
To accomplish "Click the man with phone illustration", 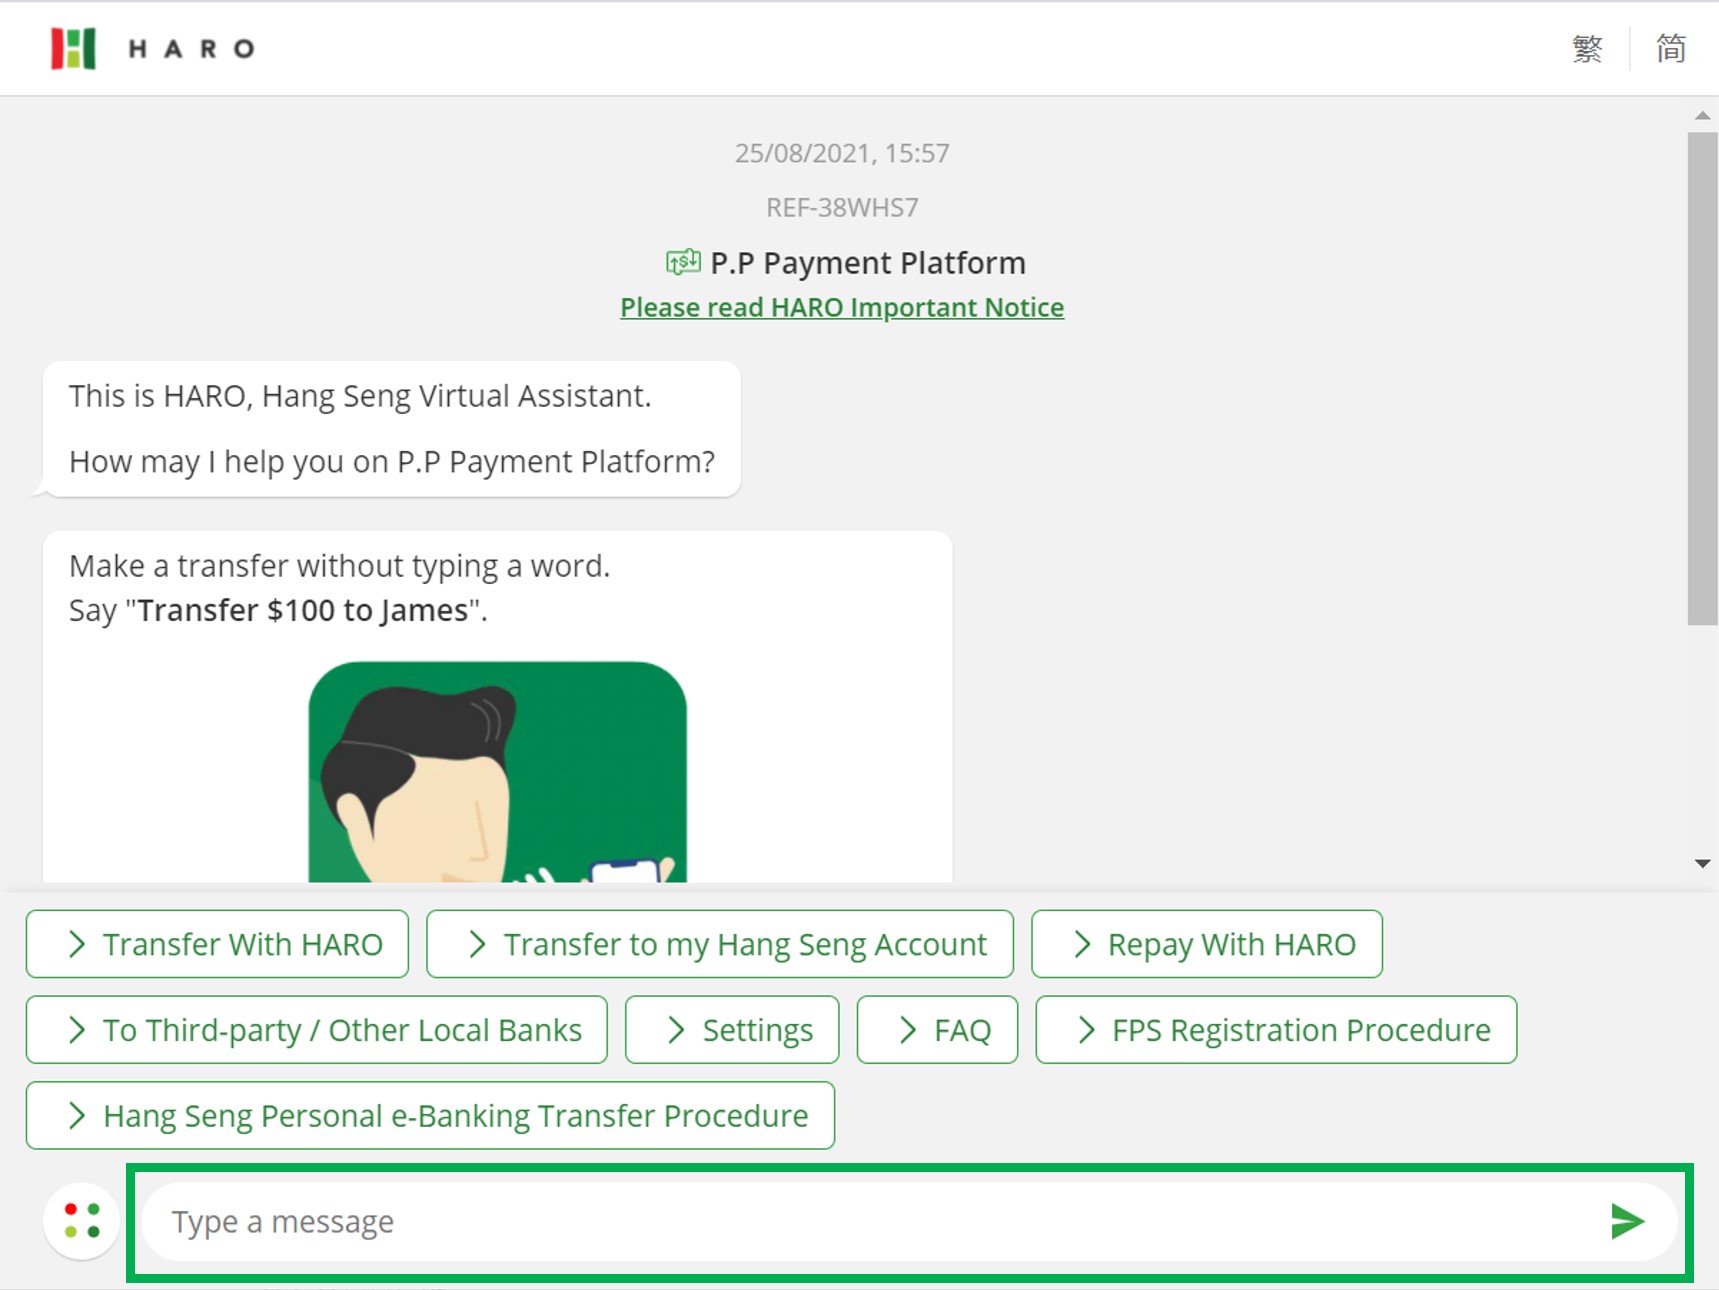I will click(497, 772).
